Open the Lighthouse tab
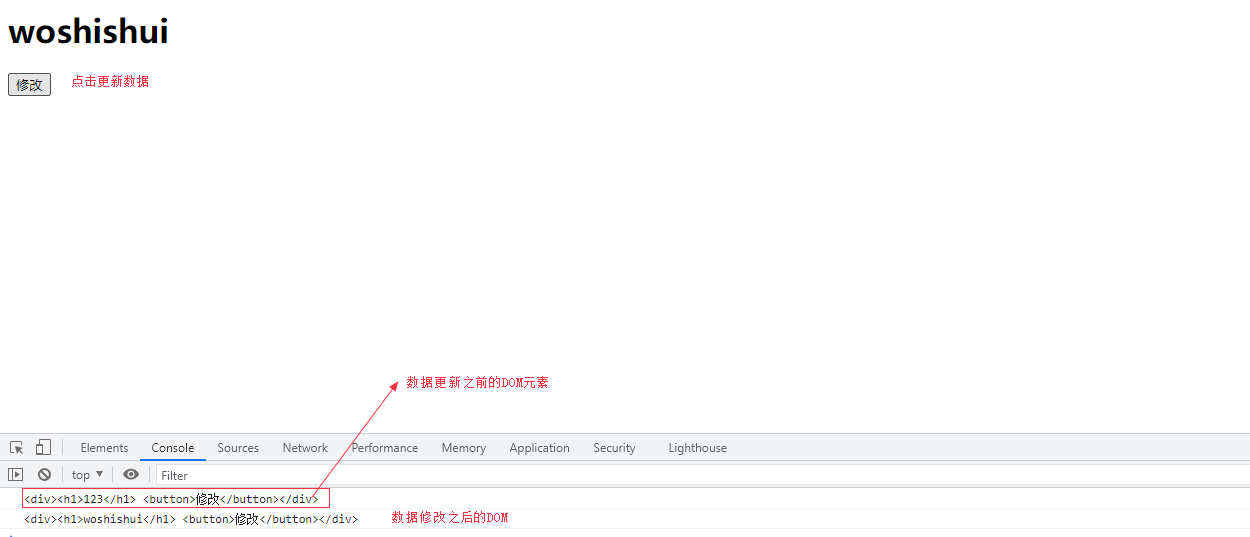The image size is (1250, 537). 698,448
